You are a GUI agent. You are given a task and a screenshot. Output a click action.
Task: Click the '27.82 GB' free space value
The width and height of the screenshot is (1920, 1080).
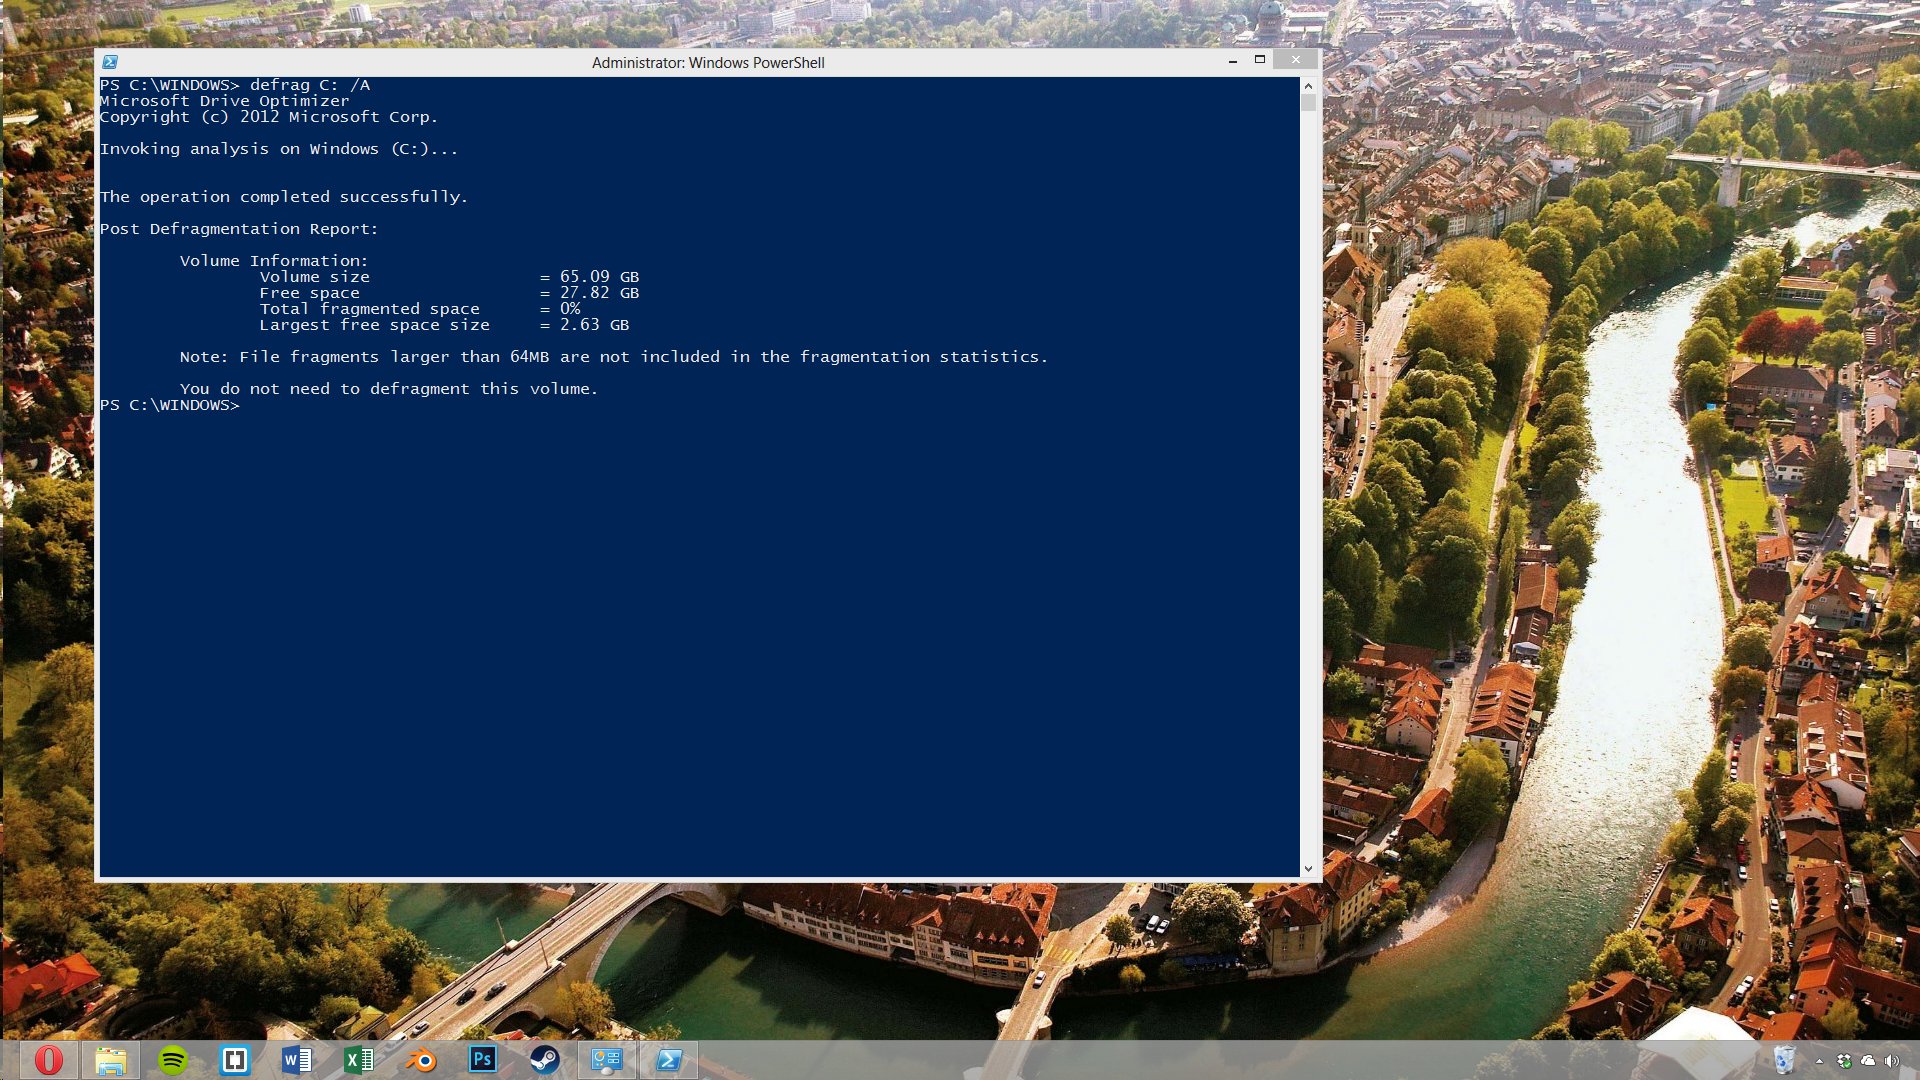click(x=599, y=293)
